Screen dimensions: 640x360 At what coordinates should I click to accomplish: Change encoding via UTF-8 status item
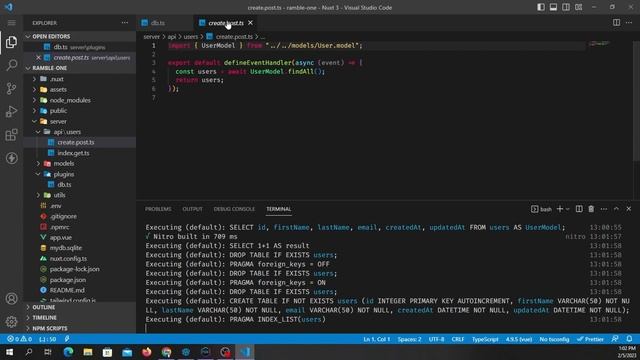pyautogui.click(x=436, y=339)
